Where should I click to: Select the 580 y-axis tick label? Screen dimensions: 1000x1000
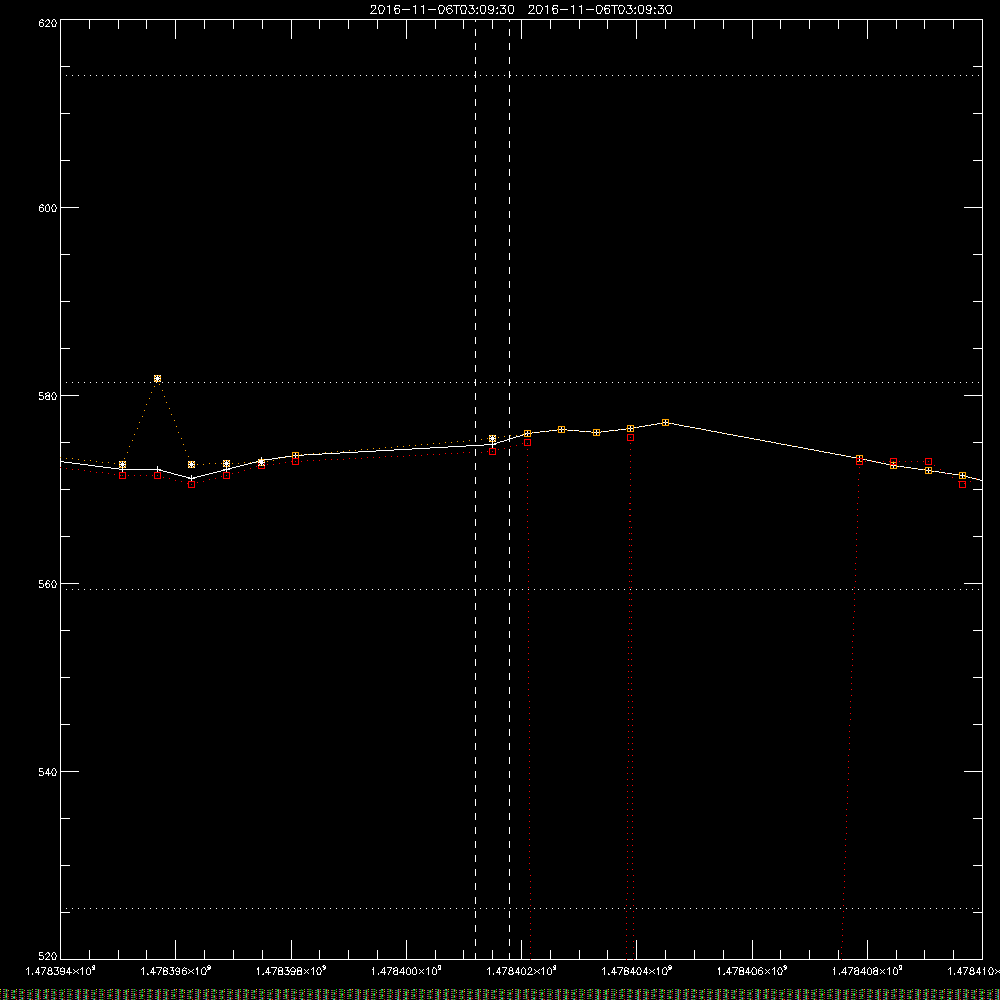tap(48, 396)
